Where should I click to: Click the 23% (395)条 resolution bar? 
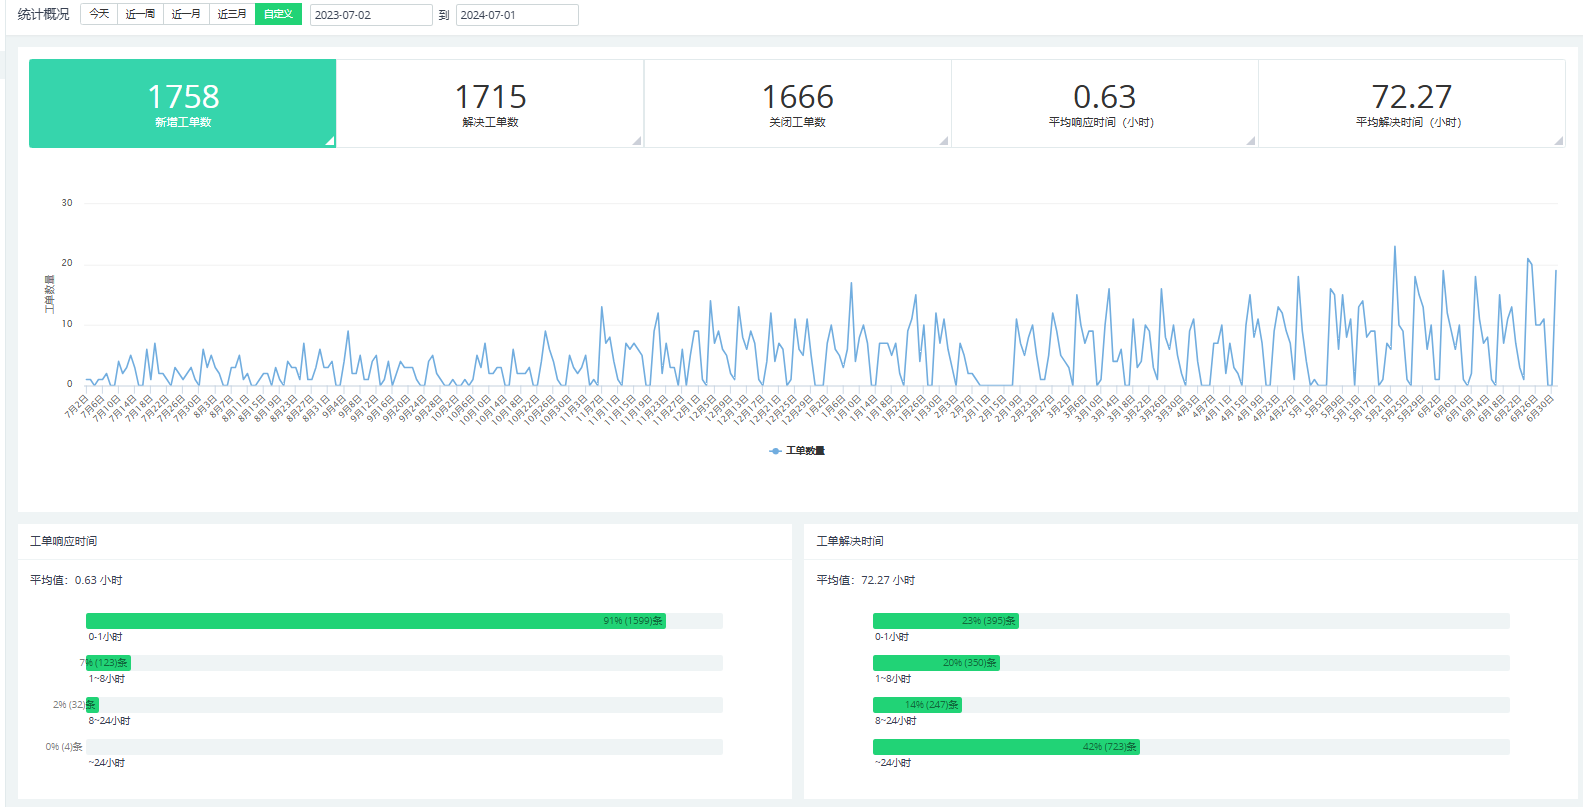click(946, 621)
